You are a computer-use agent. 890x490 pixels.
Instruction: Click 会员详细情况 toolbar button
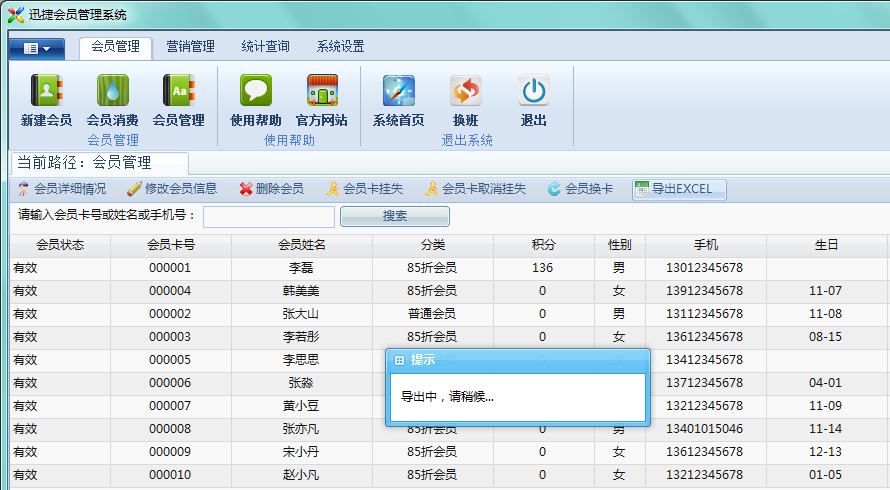tap(62, 189)
